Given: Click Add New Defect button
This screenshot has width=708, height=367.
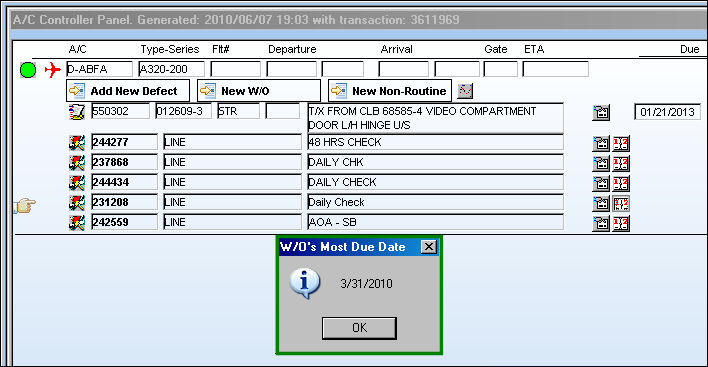Looking at the screenshot, I should click(x=128, y=91).
